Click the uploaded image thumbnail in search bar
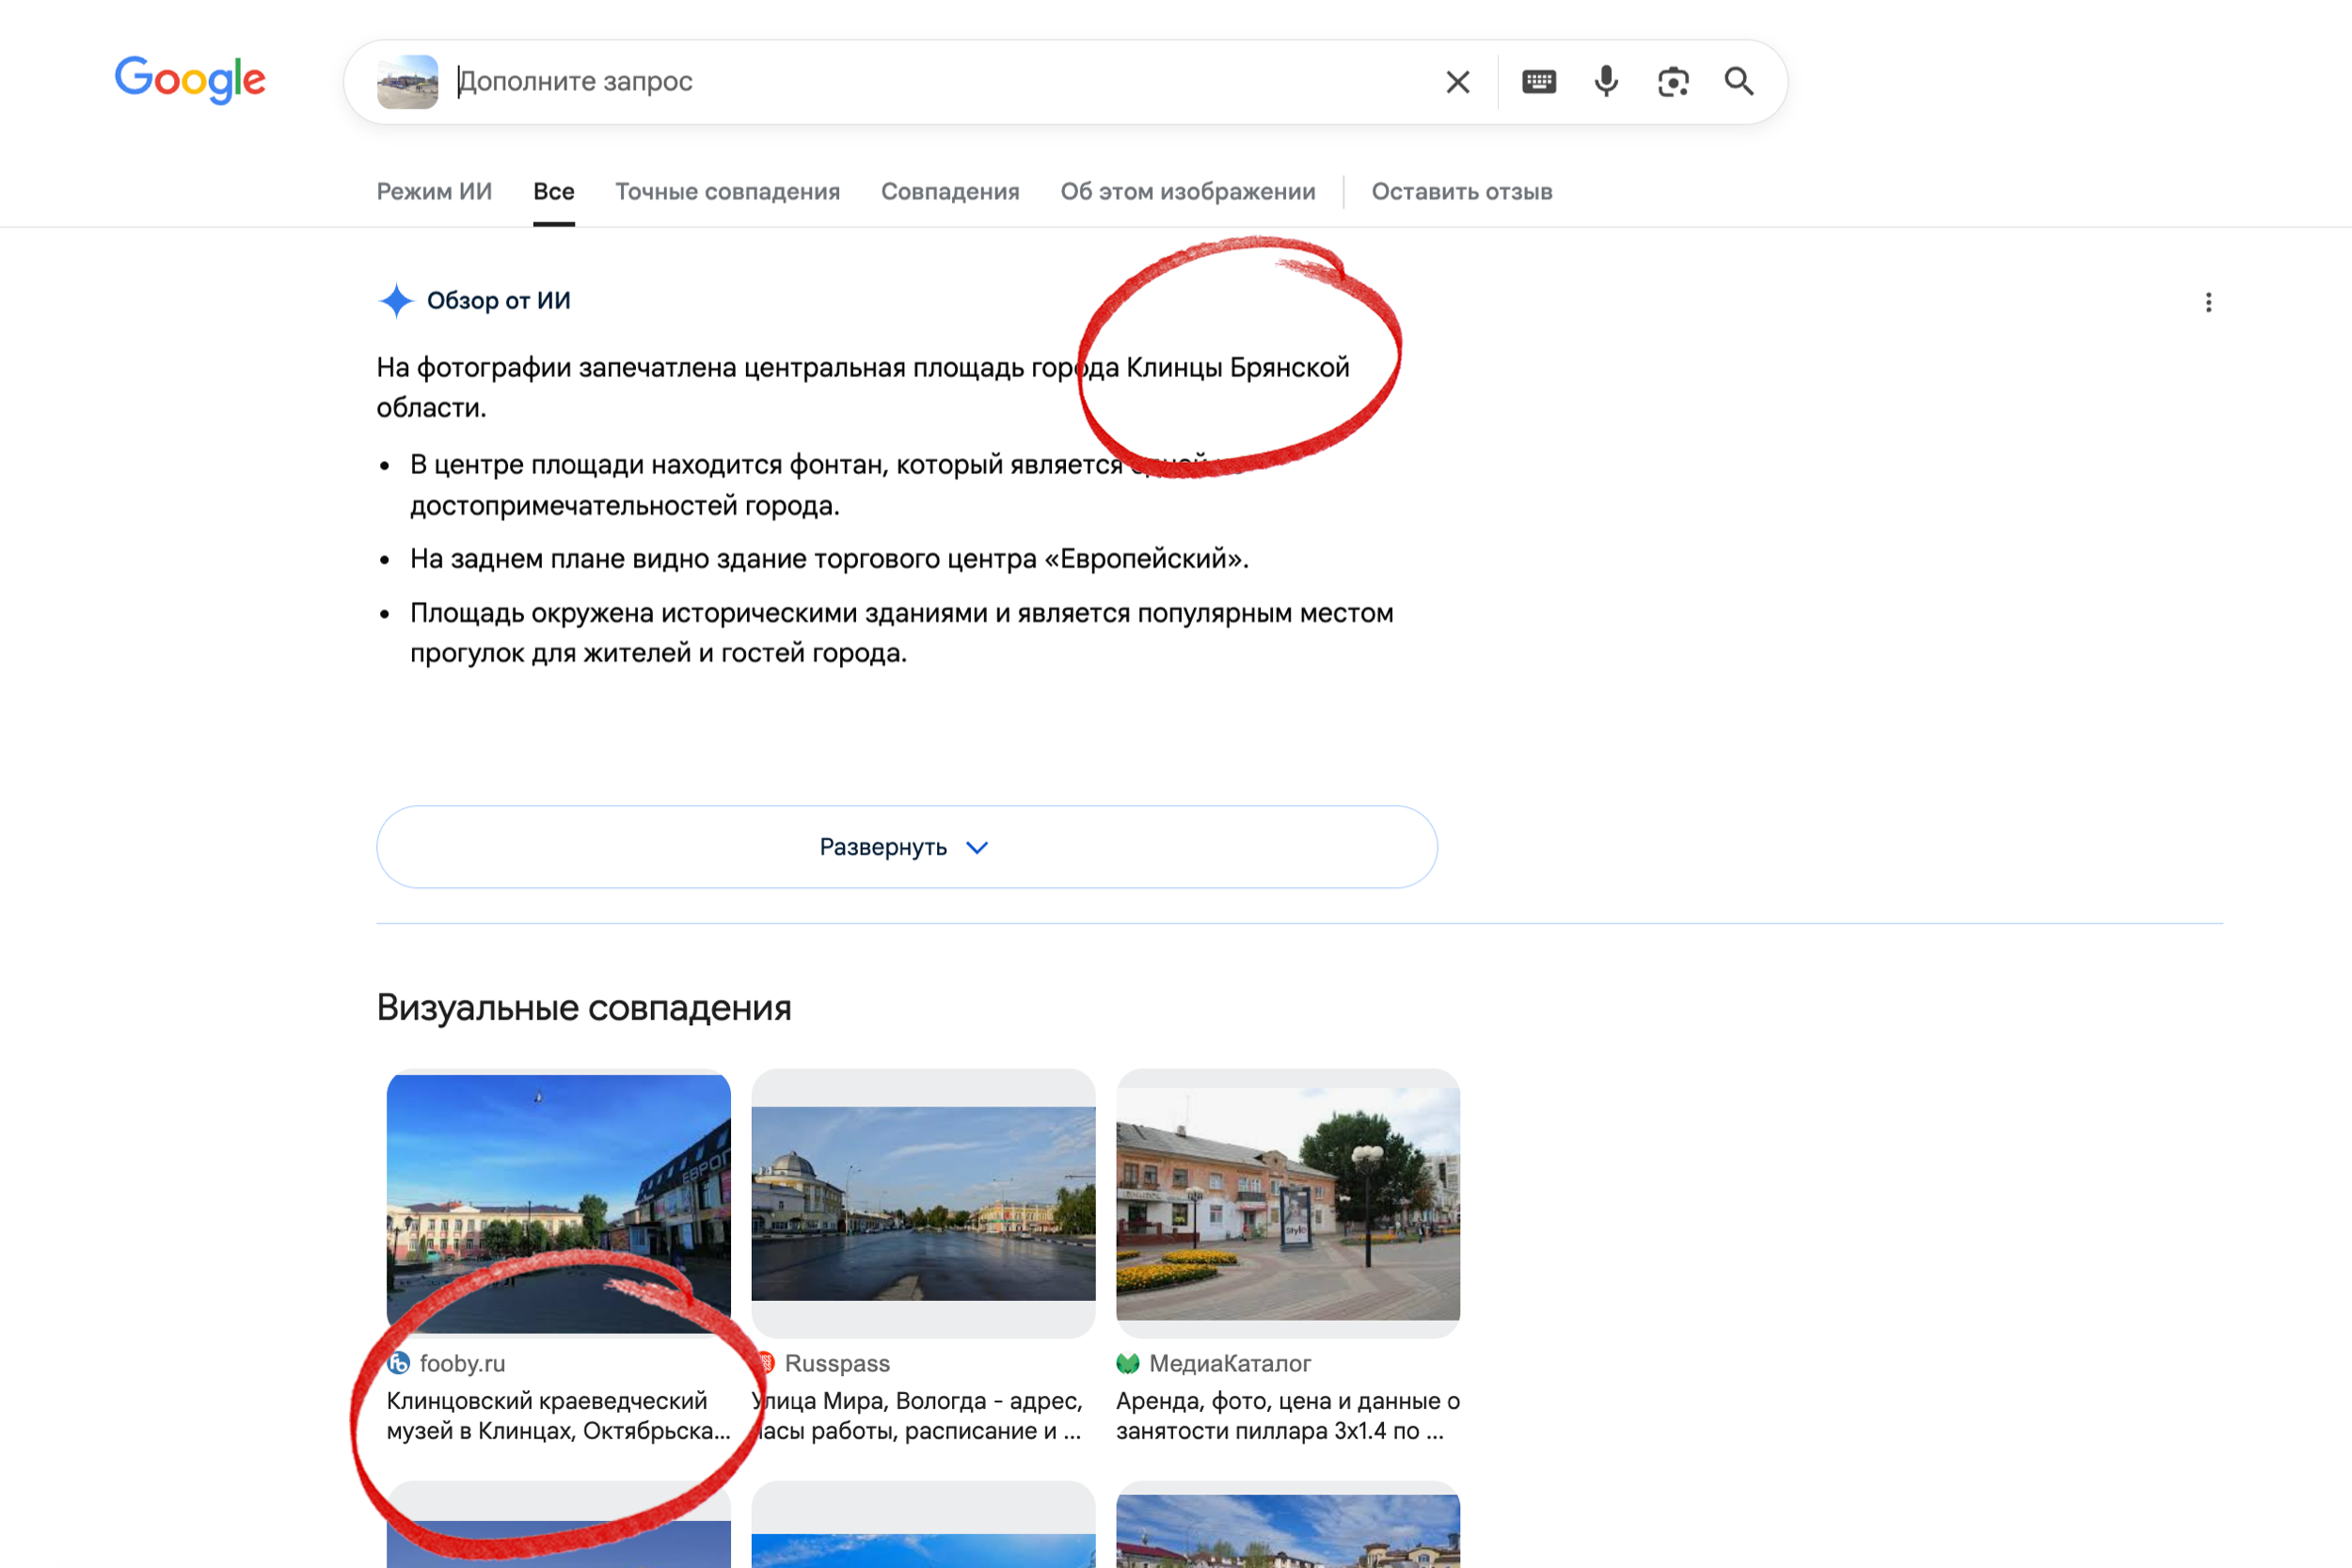Image resolution: width=2352 pixels, height=1568 pixels. [407, 82]
